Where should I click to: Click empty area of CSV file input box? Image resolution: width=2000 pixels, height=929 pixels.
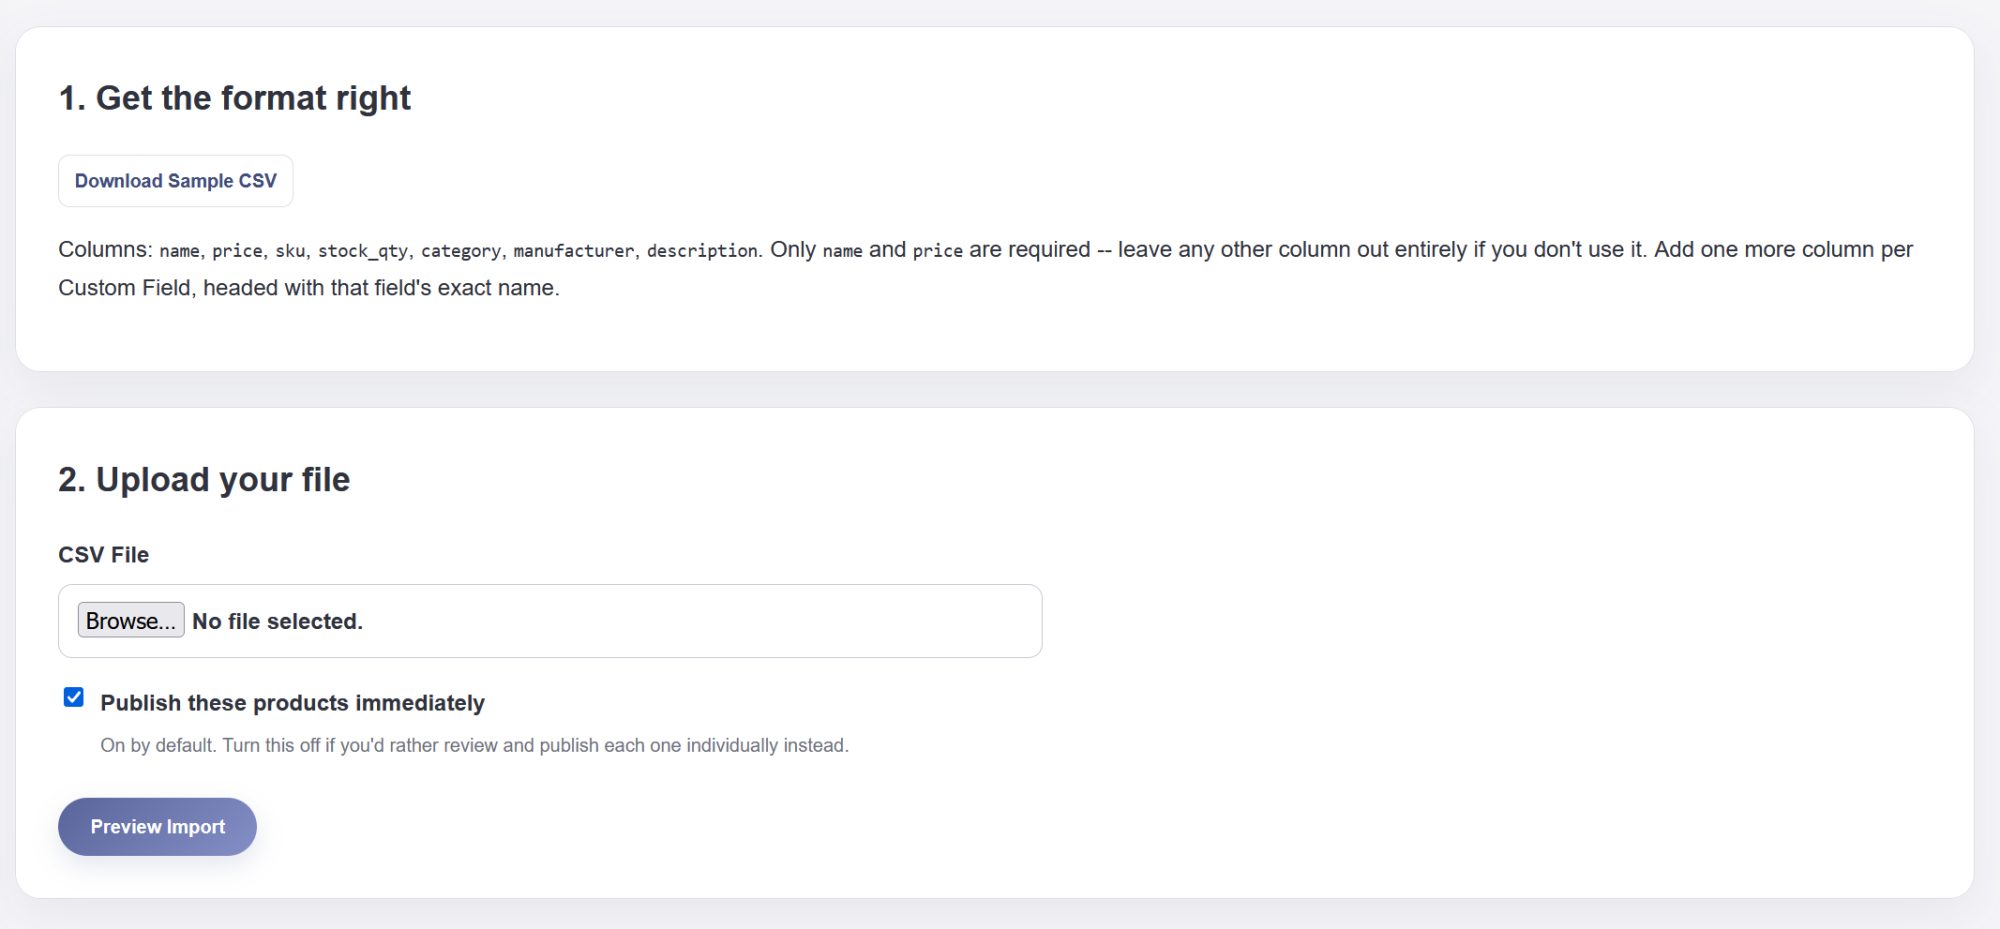click(x=700, y=621)
